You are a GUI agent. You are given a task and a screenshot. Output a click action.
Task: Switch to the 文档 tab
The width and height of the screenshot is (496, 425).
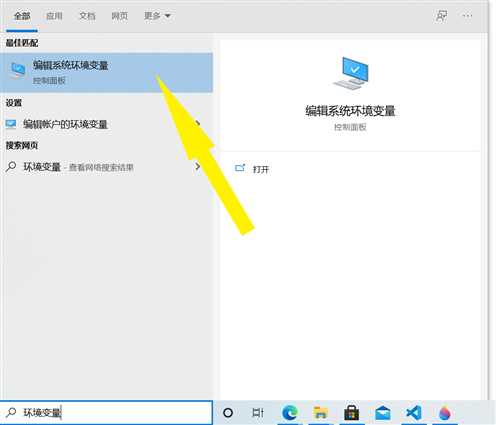coord(87,16)
